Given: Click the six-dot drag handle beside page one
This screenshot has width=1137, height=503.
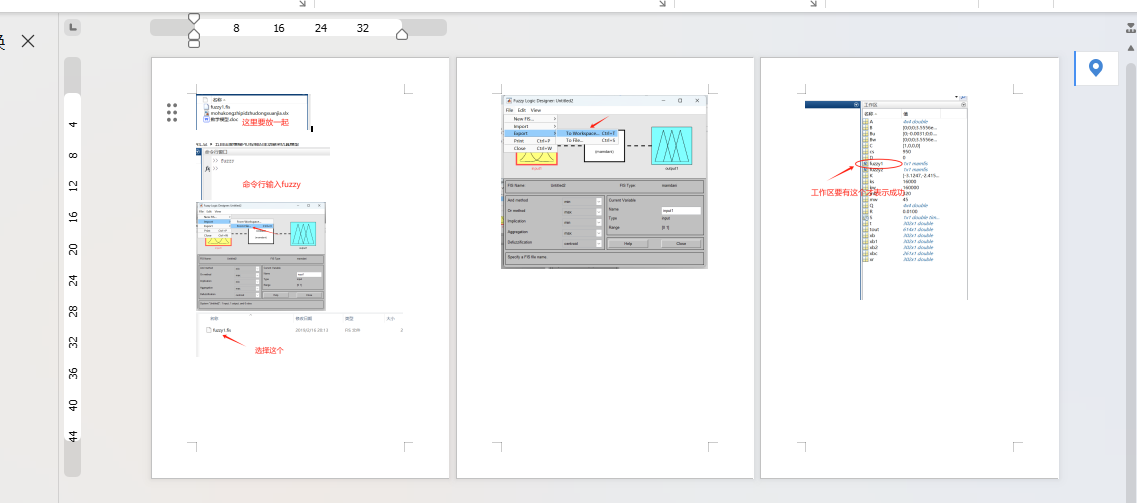Looking at the screenshot, I should pyautogui.click(x=172, y=112).
